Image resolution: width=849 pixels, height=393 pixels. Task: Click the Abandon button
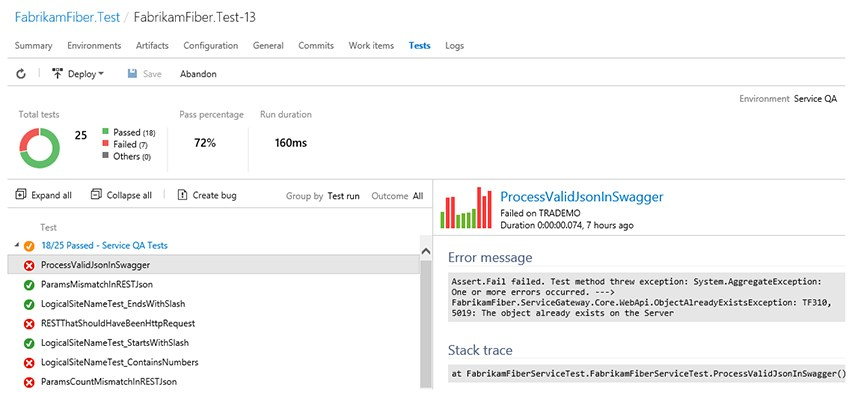tap(198, 74)
